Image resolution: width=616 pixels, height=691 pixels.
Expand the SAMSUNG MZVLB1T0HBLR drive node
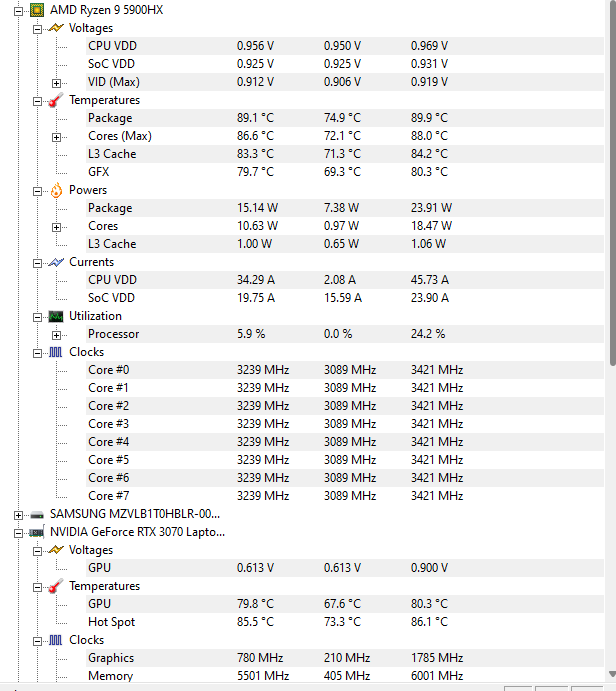pyautogui.click(x=19, y=515)
